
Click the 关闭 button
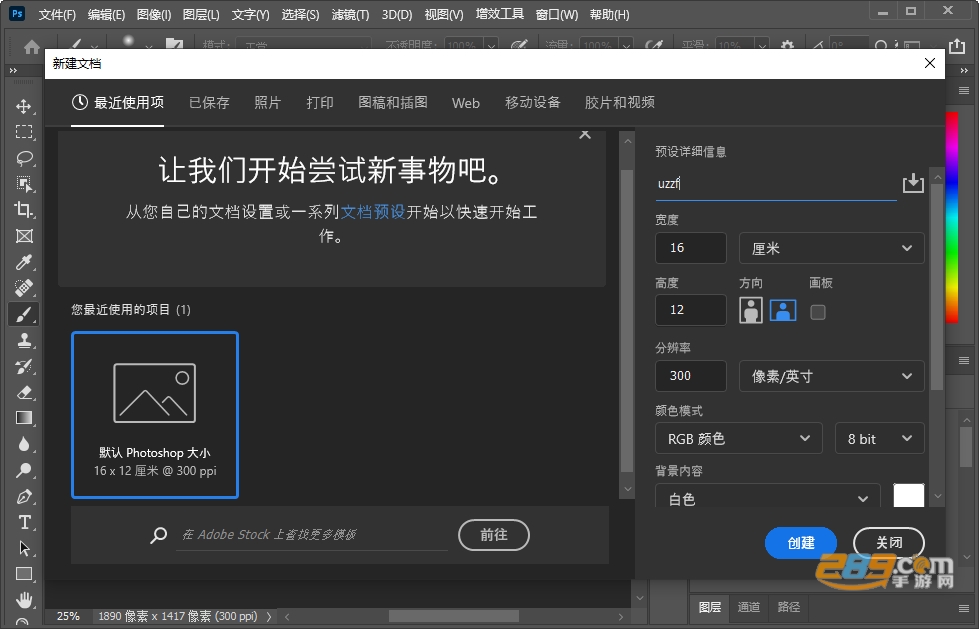tap(888, 543)
